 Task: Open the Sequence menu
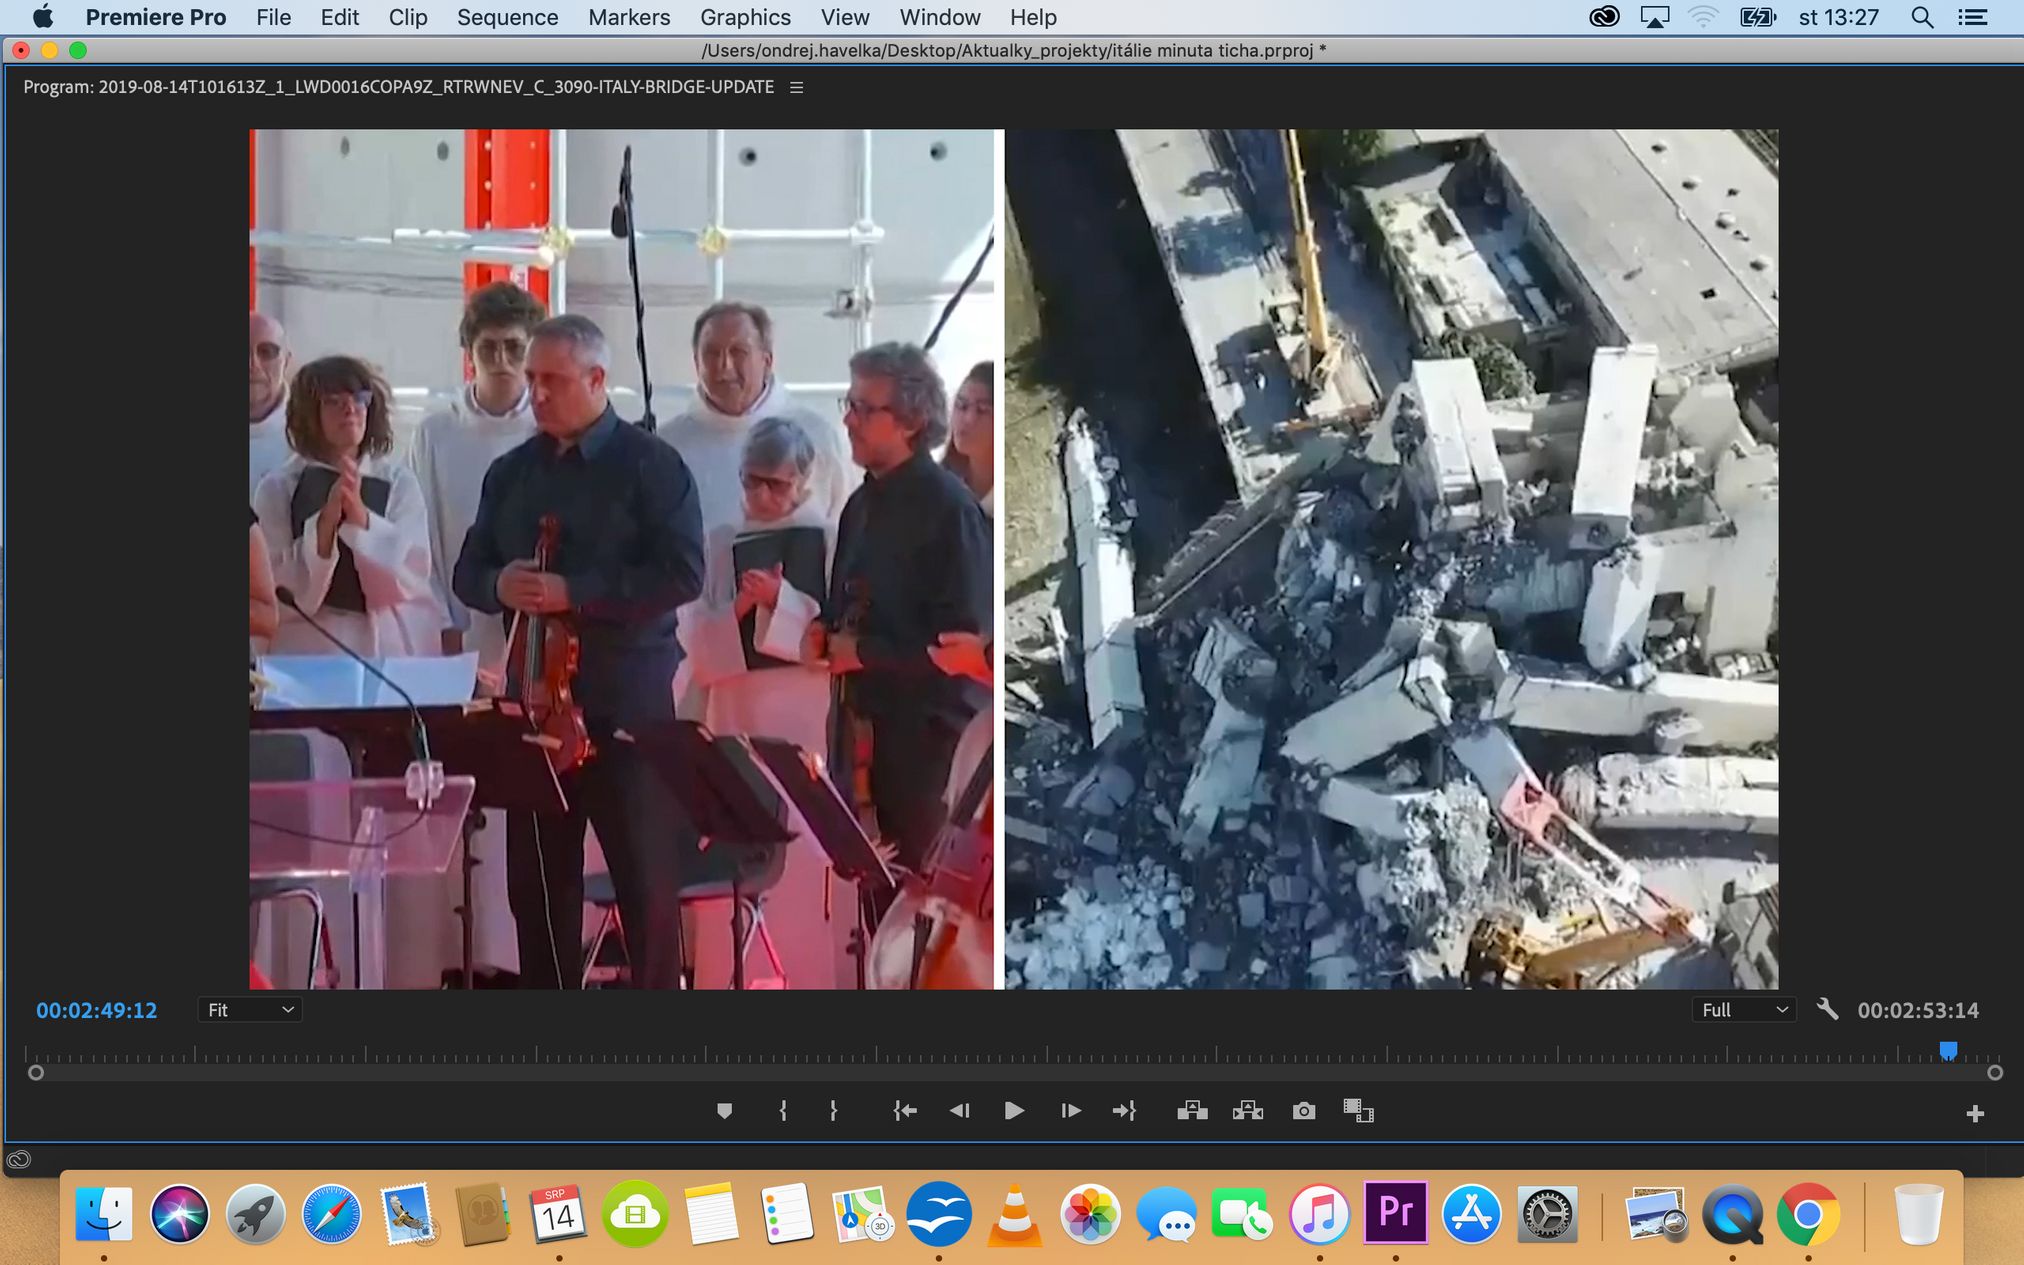(x=508, y=17)
